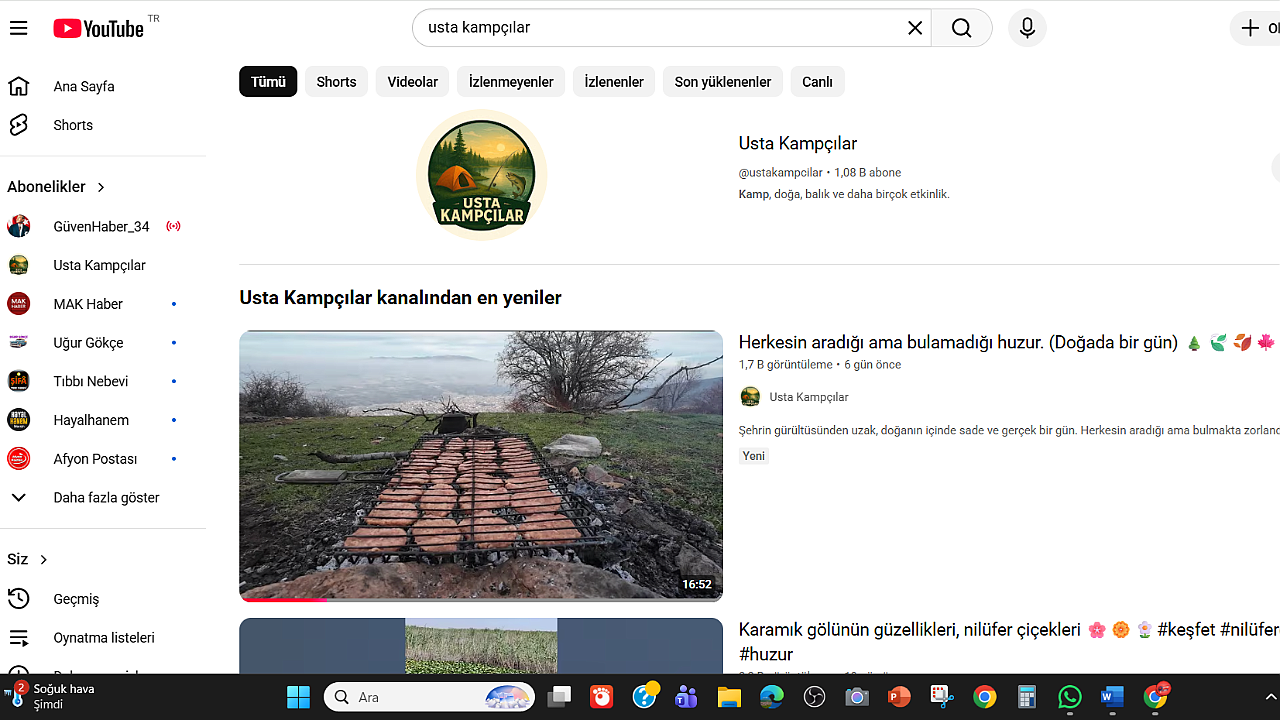
Task: Click the red watch progress bar on thumbnail
Action: 283,599
